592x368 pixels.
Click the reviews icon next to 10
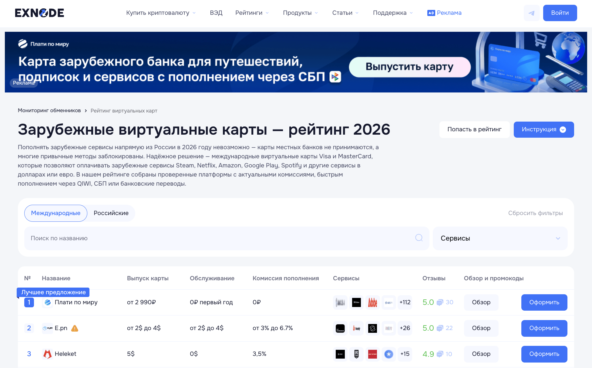[440, 354]
